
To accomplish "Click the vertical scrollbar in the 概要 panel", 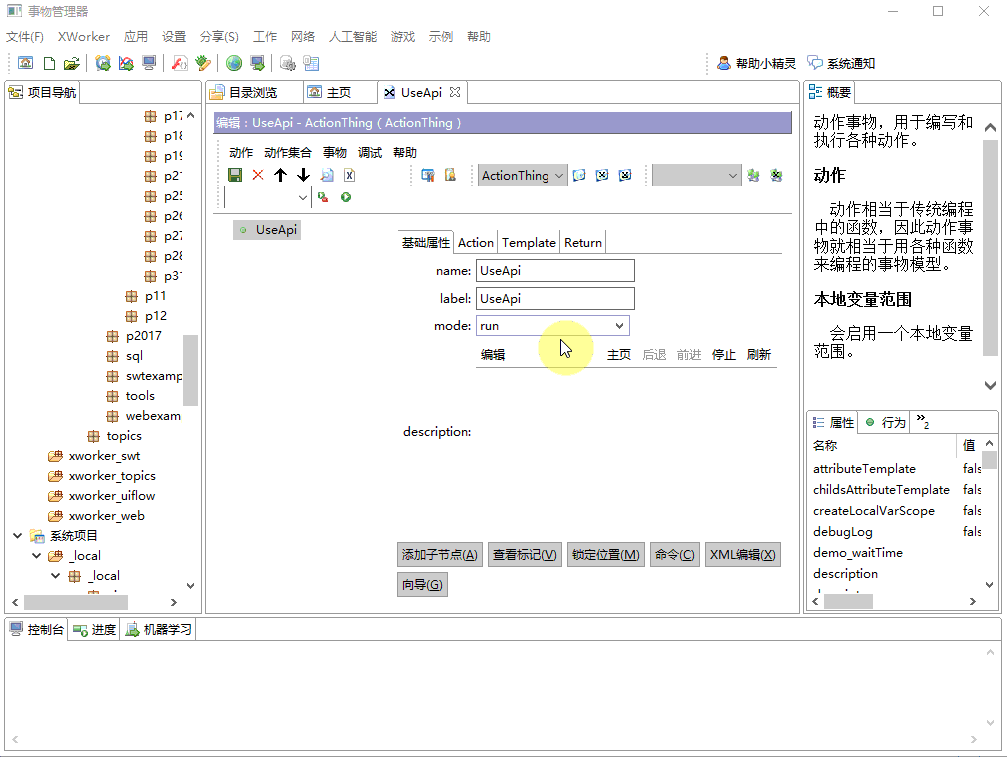I will tap(990, 250).
